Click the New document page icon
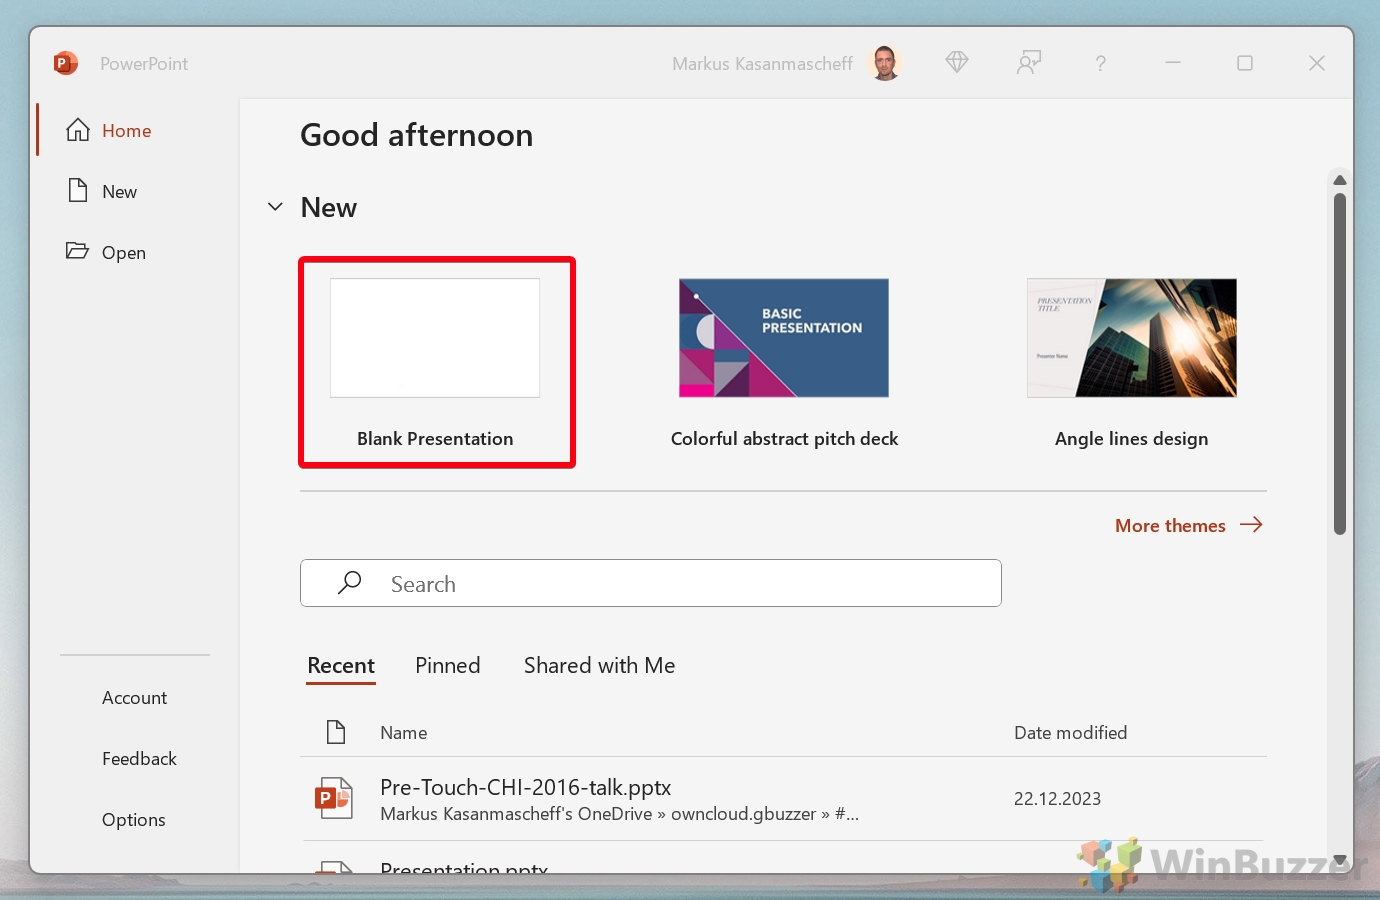This screenshot has width=1380, height=900. point(78,190)
